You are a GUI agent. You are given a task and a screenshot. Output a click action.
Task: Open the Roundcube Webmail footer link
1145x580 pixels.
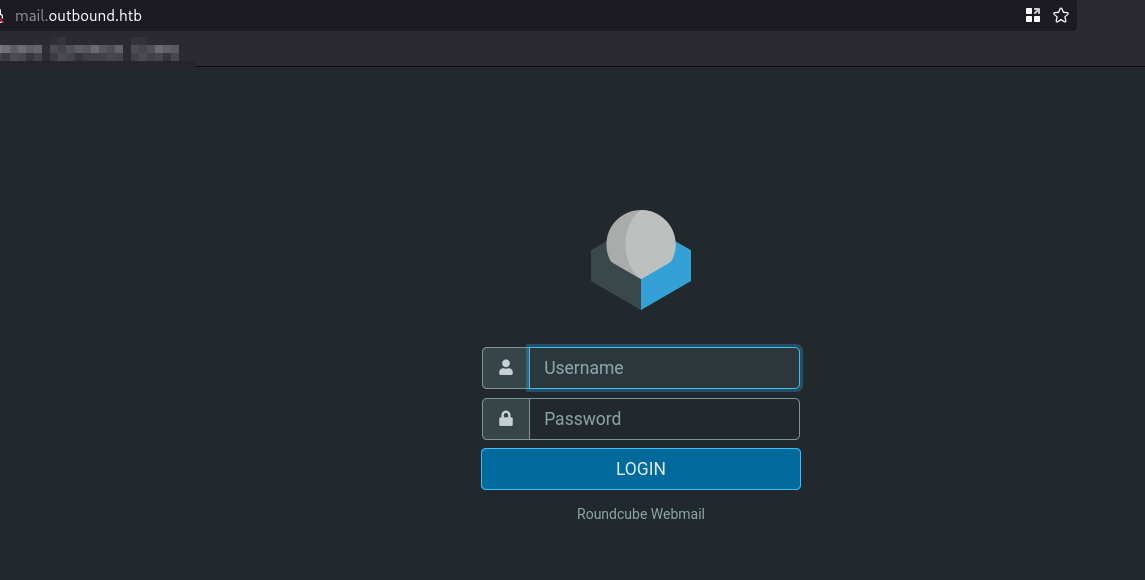[x=641, y=514]
